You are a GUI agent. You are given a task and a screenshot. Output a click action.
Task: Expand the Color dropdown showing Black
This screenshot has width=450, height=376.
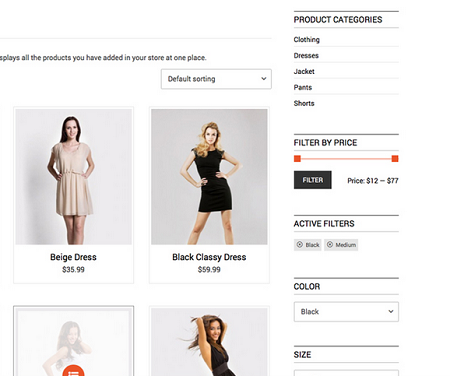pyautogui.click(x=346, y=312)
